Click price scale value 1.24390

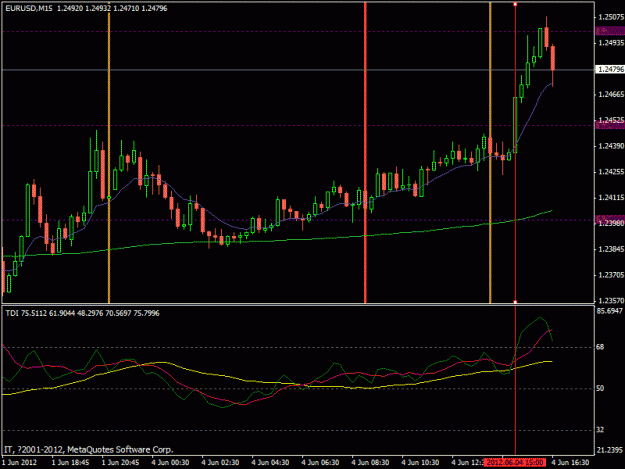tap(611, 146)
